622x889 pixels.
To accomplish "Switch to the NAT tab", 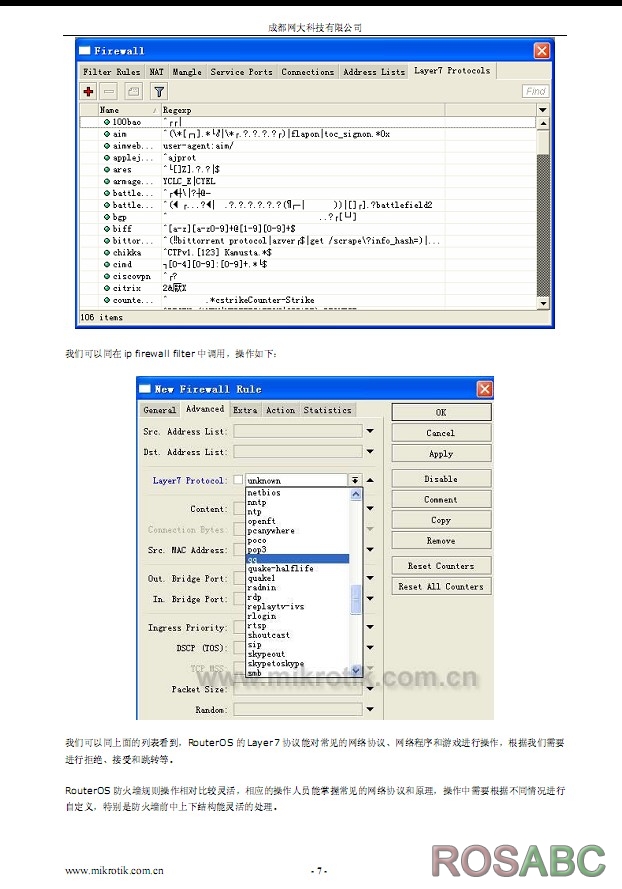I will tap(156, 72).
